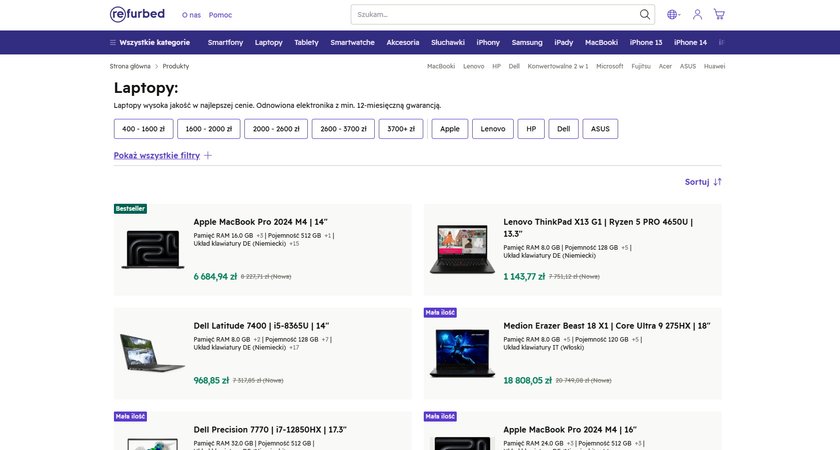Click Strona główna breadcrumb
840x450 pixels.
130,66
